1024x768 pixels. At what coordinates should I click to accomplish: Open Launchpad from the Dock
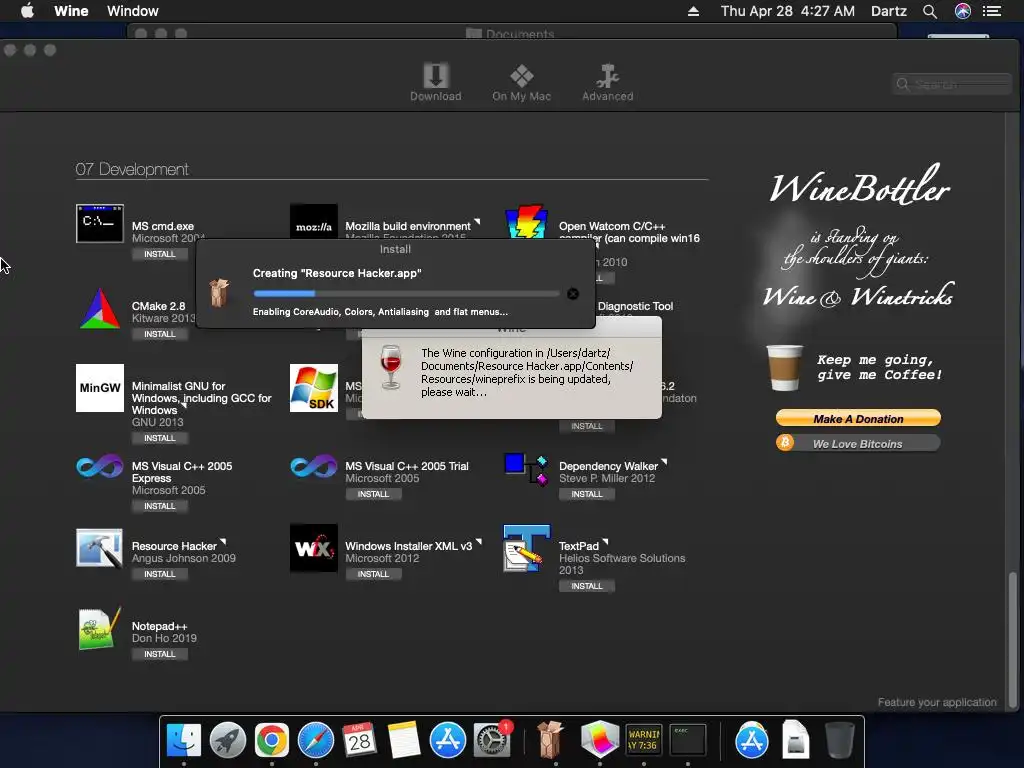227,740
